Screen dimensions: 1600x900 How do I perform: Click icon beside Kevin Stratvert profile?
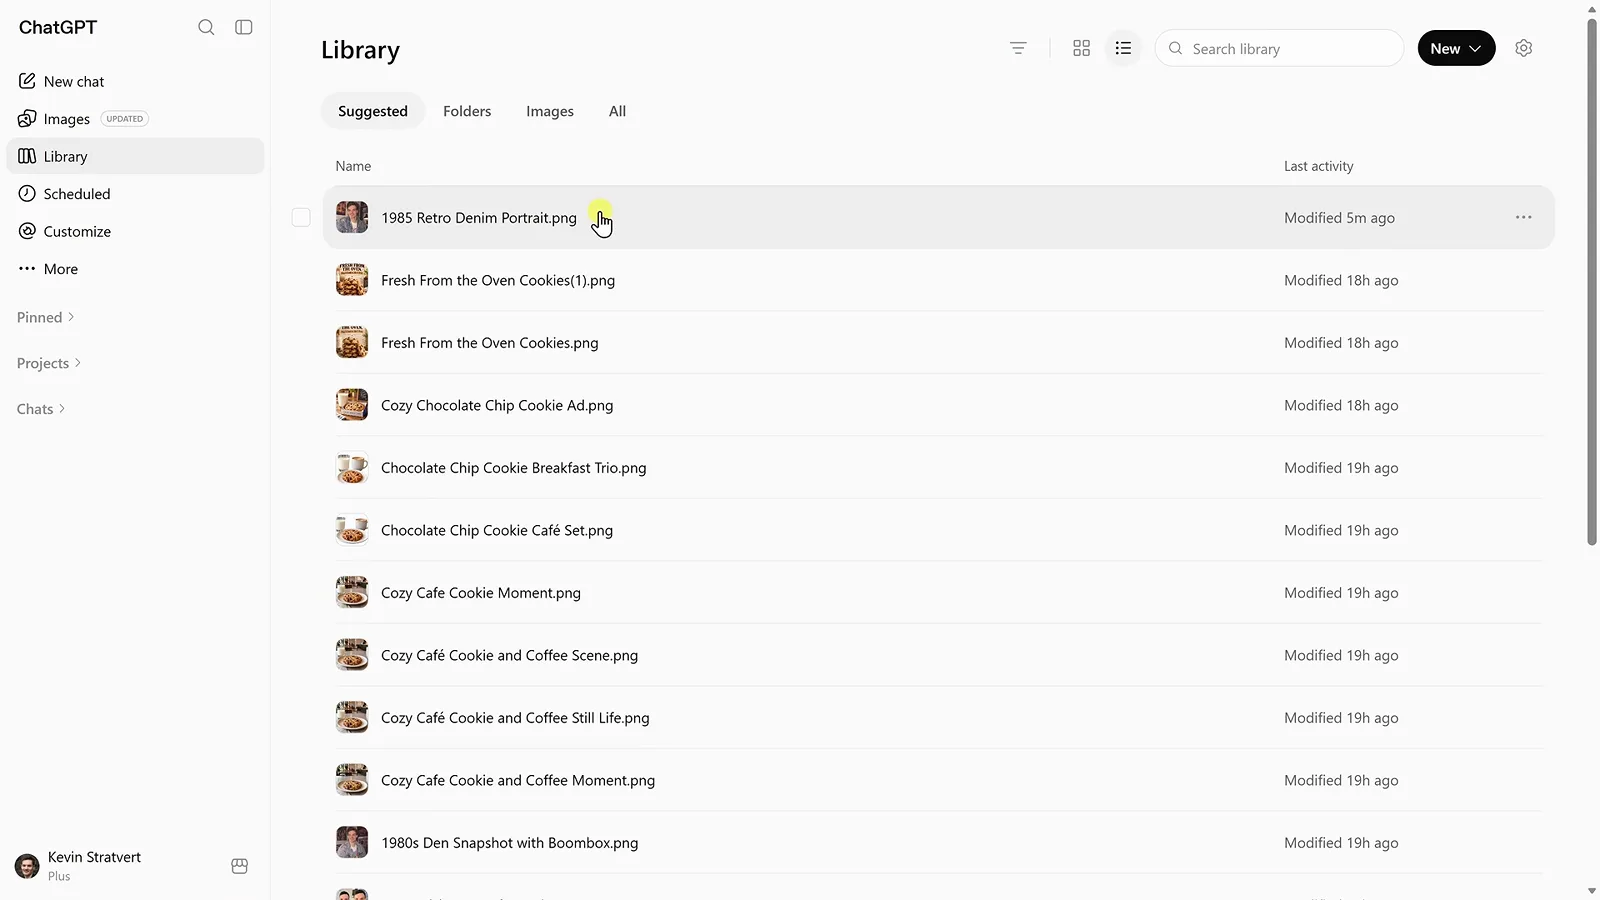[240, 866]
